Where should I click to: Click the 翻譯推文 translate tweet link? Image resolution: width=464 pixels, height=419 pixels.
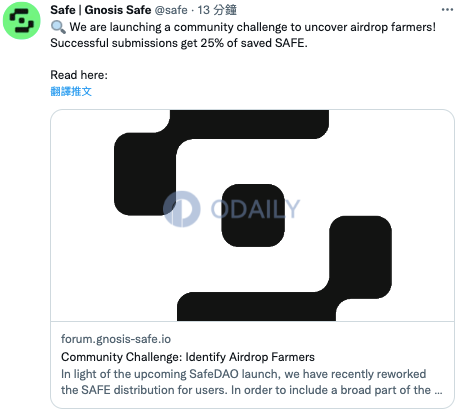coord(71,91)
